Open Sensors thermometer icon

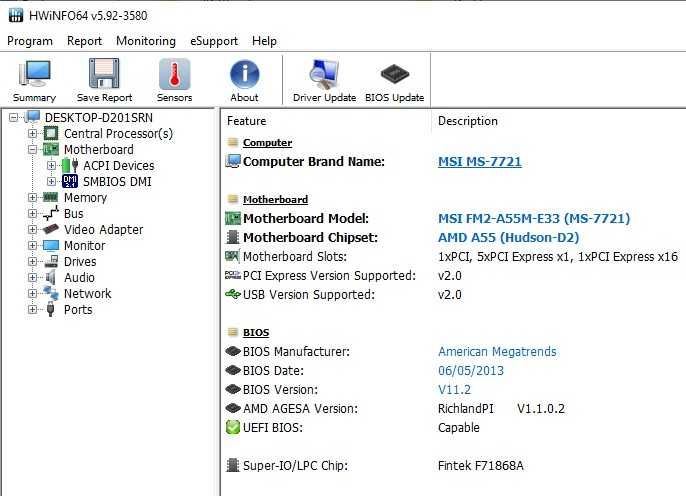coord(174,74)
